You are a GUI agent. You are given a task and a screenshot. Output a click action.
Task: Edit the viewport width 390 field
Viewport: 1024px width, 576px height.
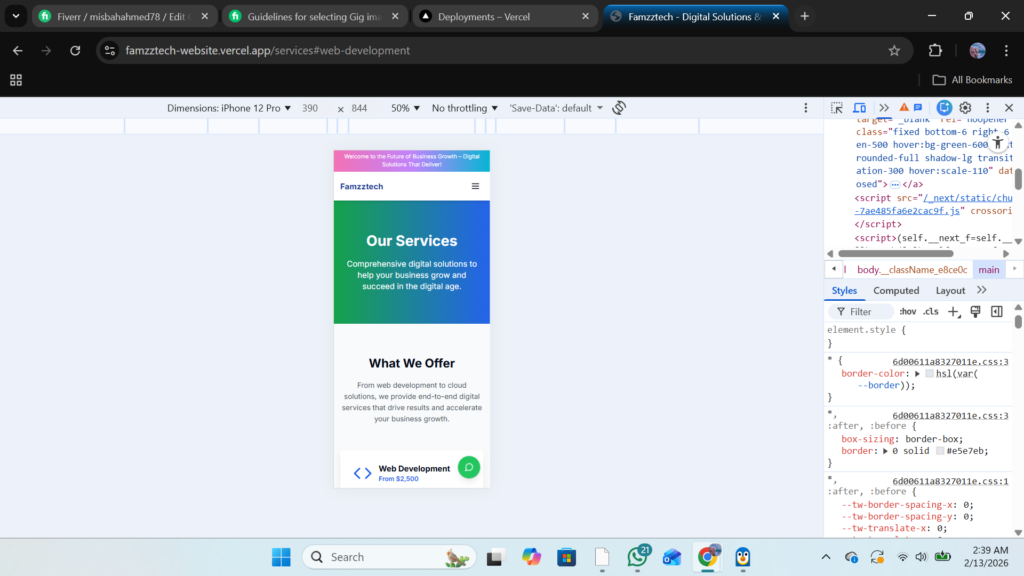pyautogui.click(x=310, y=108)
